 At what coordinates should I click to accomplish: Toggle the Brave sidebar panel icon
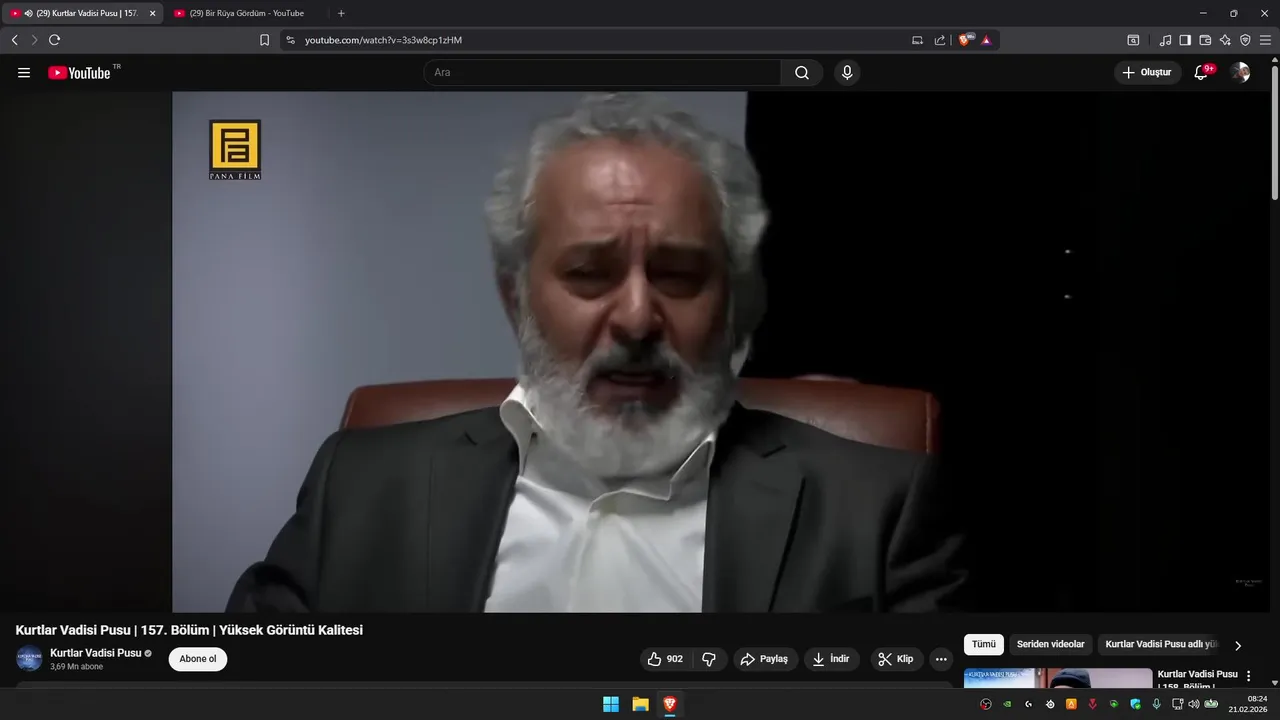(1185, 40)
